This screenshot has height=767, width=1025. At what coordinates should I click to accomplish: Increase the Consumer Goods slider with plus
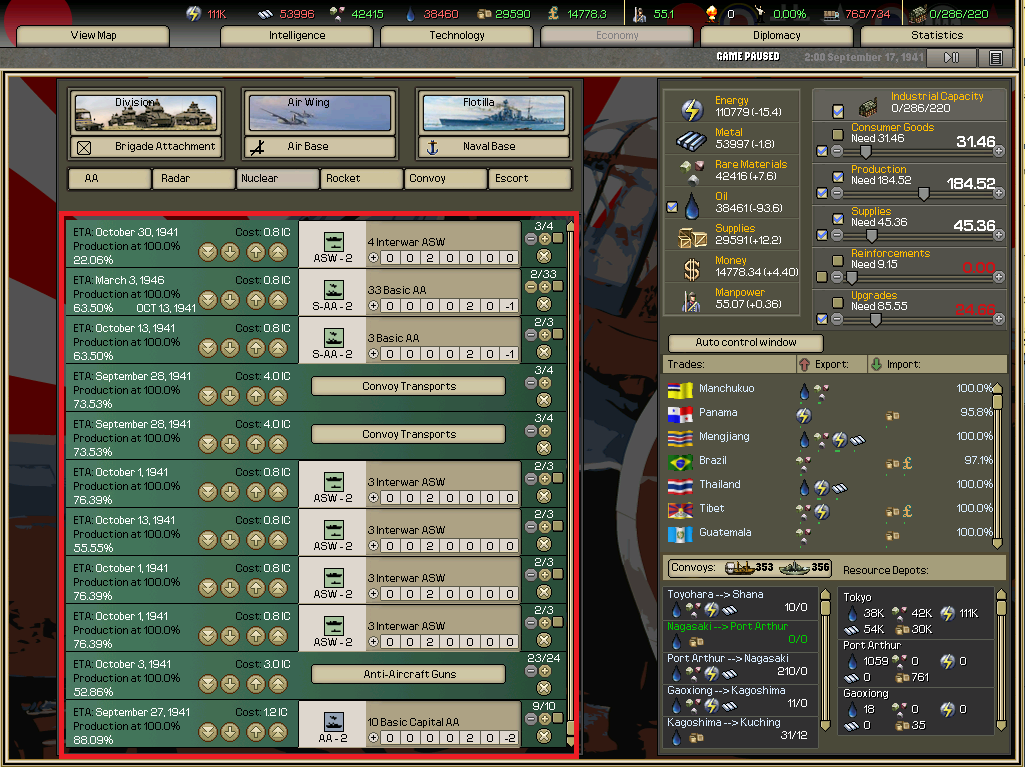click(x=997, y=152)
